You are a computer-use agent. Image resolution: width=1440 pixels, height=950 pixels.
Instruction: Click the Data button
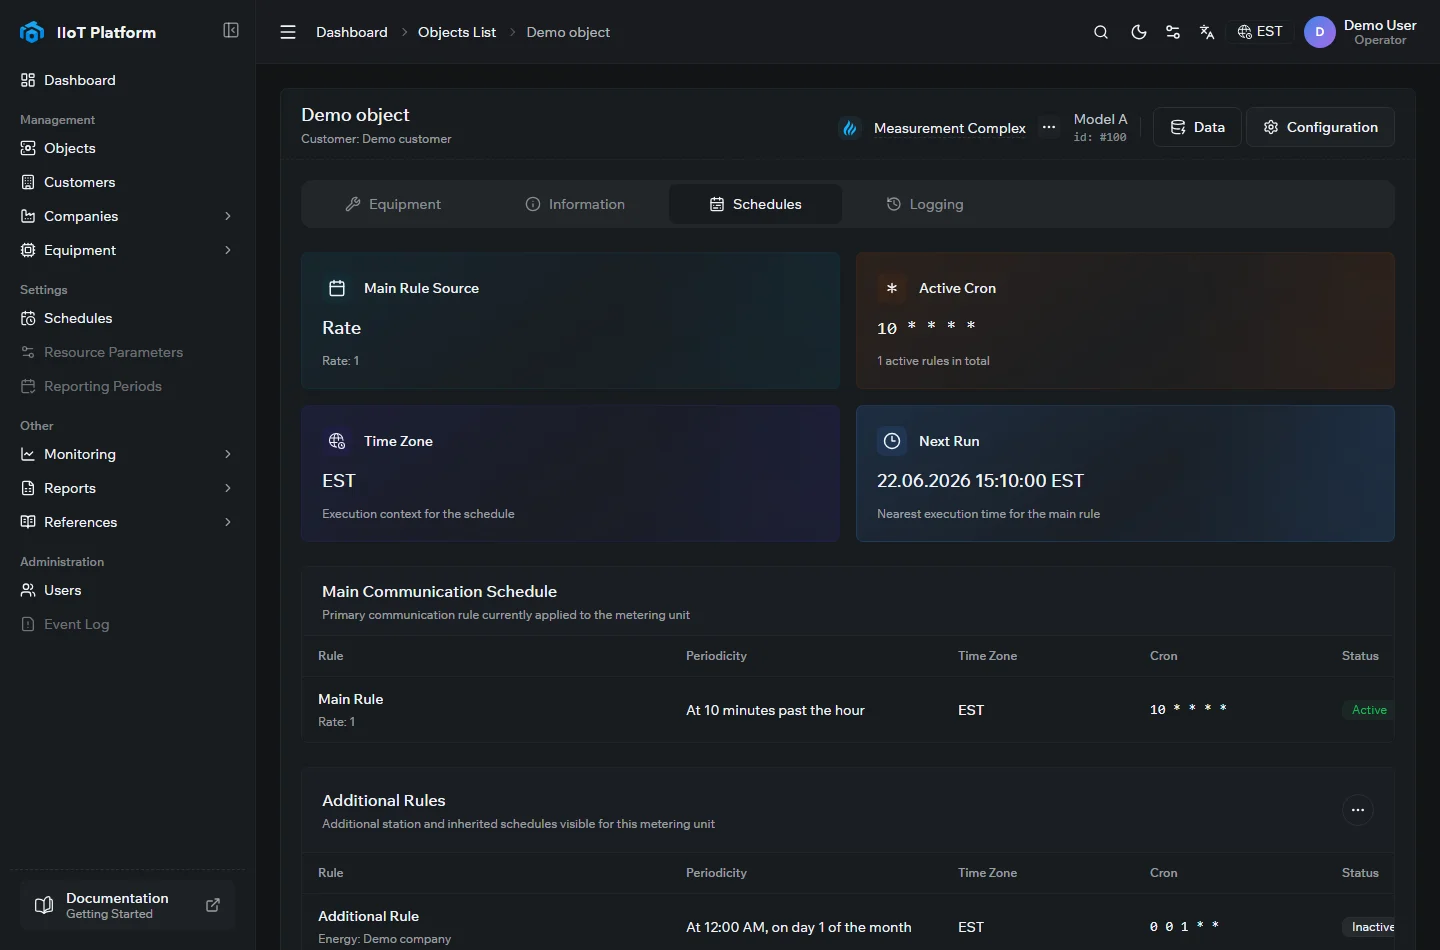coord(1197,127)
